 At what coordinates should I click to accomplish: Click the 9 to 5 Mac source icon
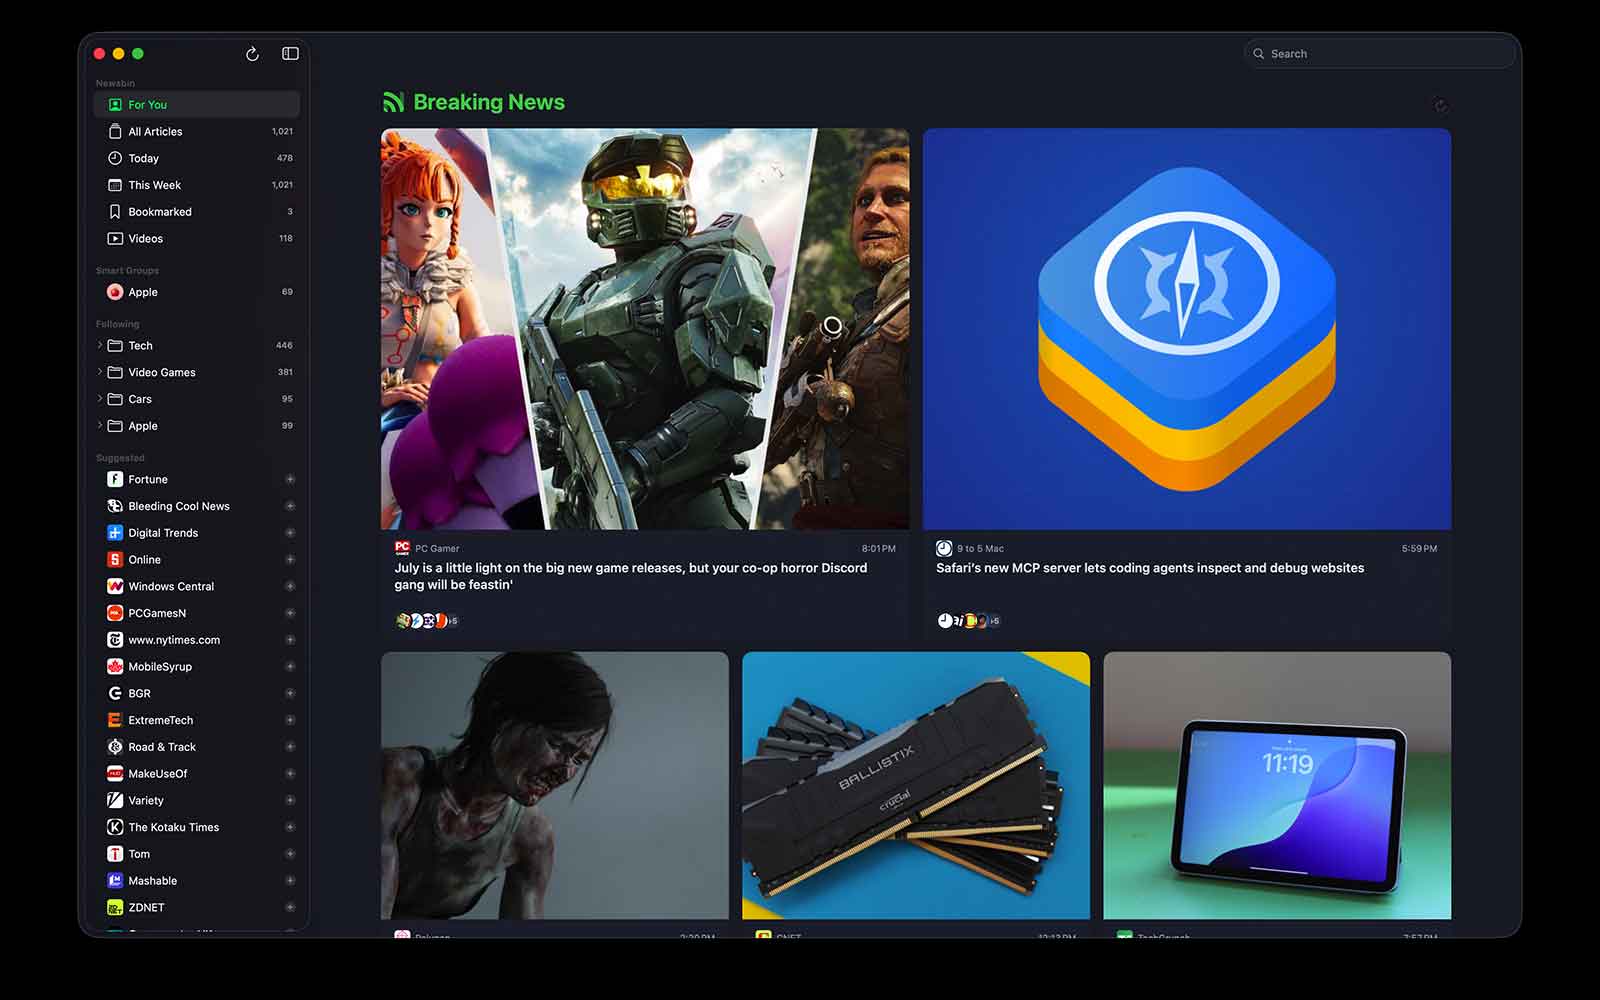944,548
